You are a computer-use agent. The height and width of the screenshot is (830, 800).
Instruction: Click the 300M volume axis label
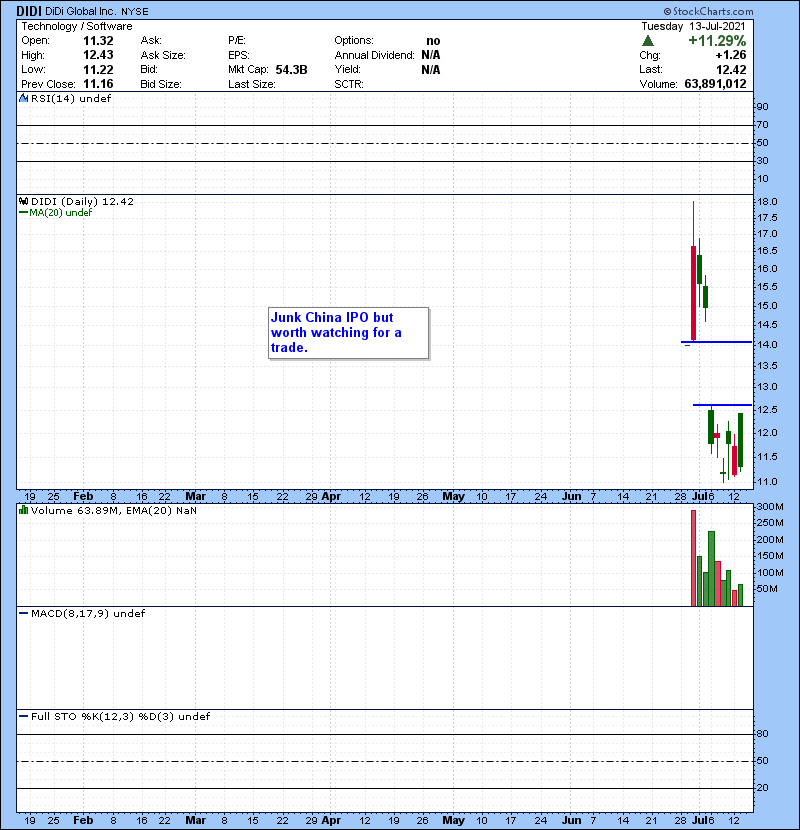770,507
